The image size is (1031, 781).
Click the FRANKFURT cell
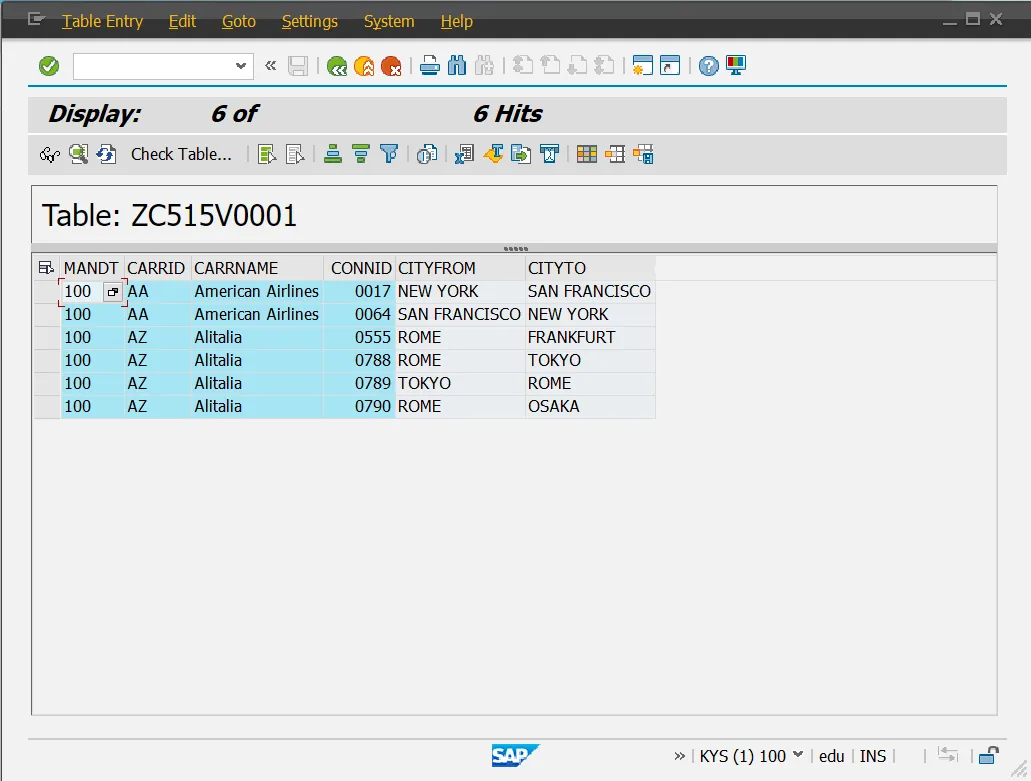[x=590, y=337]
